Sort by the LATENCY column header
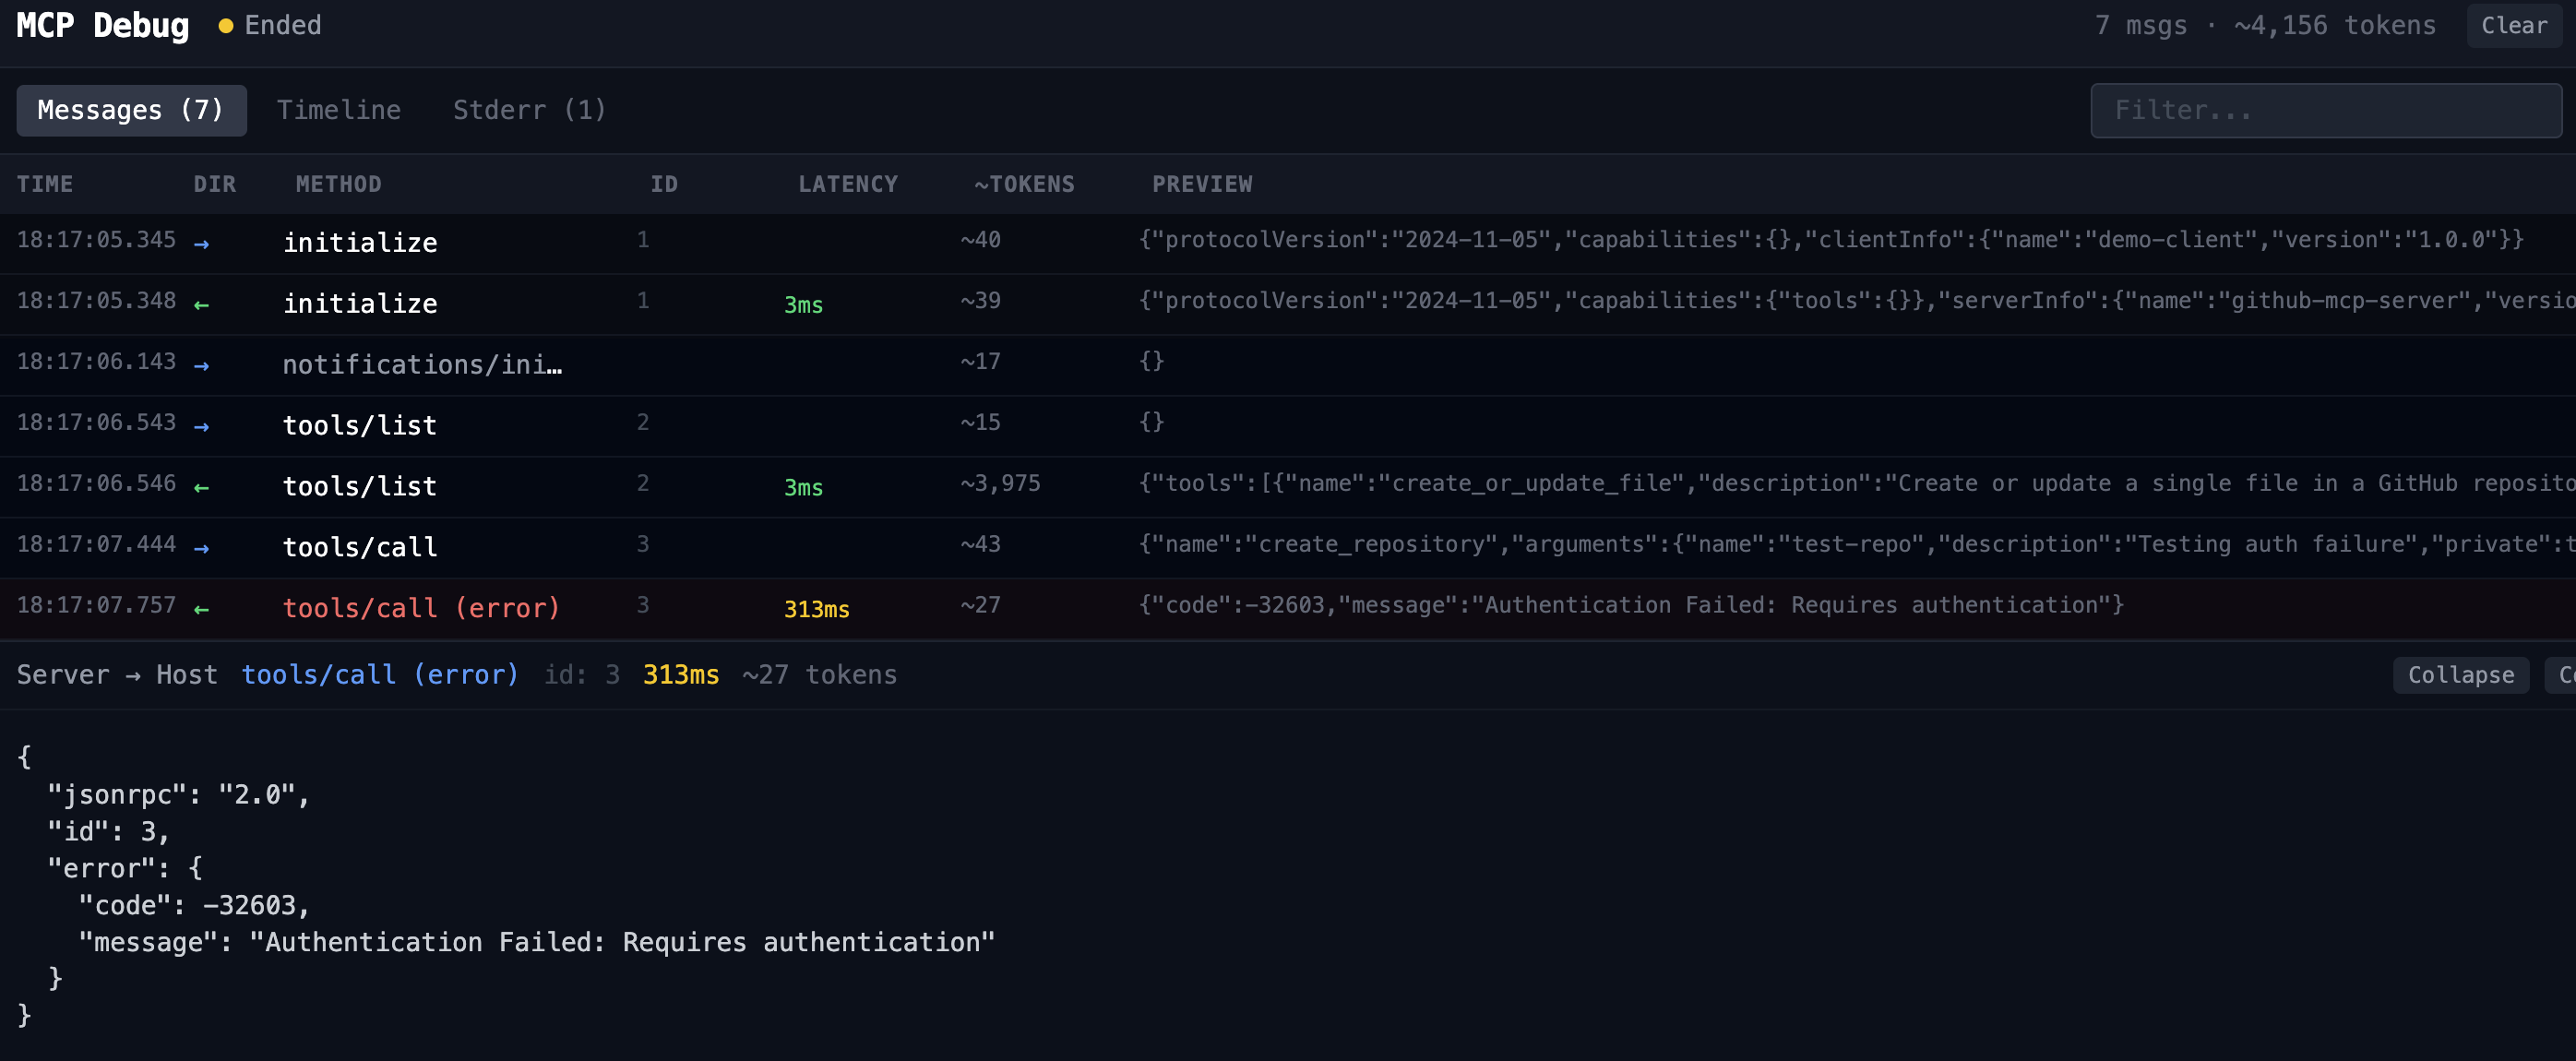 tap(847, 184)
